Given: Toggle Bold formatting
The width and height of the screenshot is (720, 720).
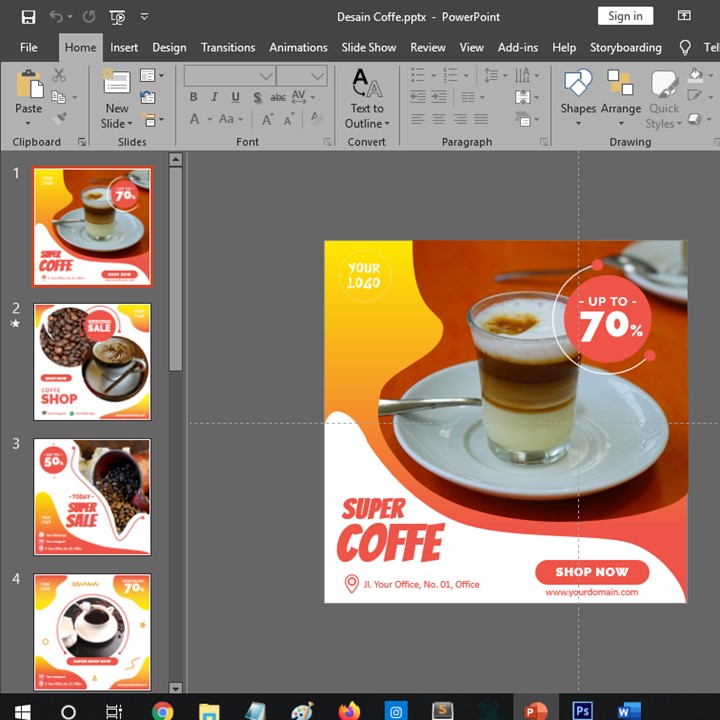Looking at the screenshot, I should coord(193,97).
